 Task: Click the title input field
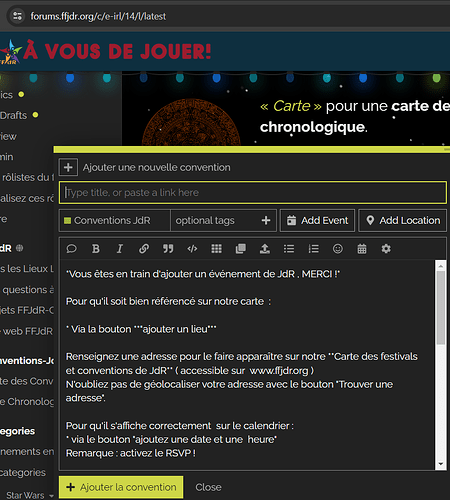253,192
